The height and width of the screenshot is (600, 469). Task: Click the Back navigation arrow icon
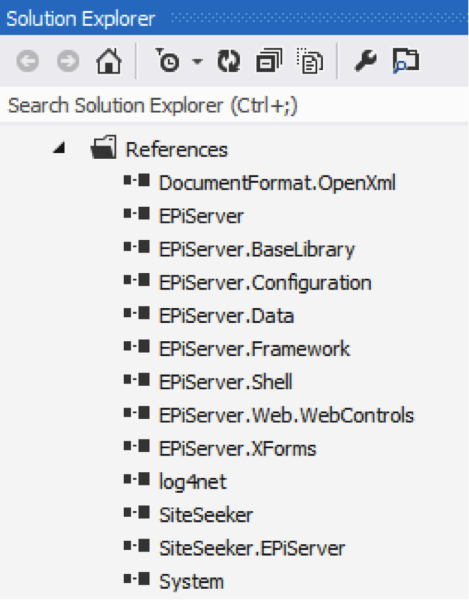pos(28,61)
